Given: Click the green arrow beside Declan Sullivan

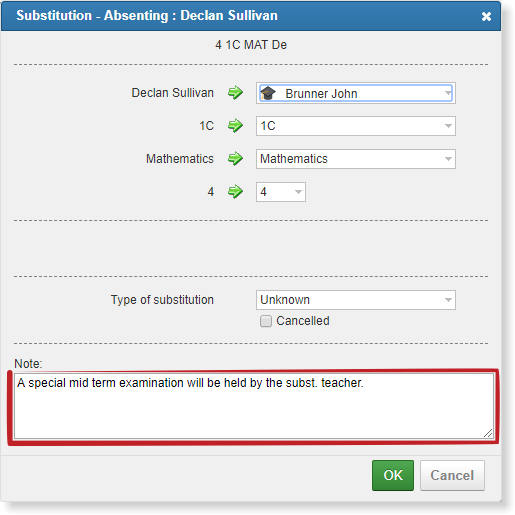Looking at the screenshot, I should [x=235, y=93].
